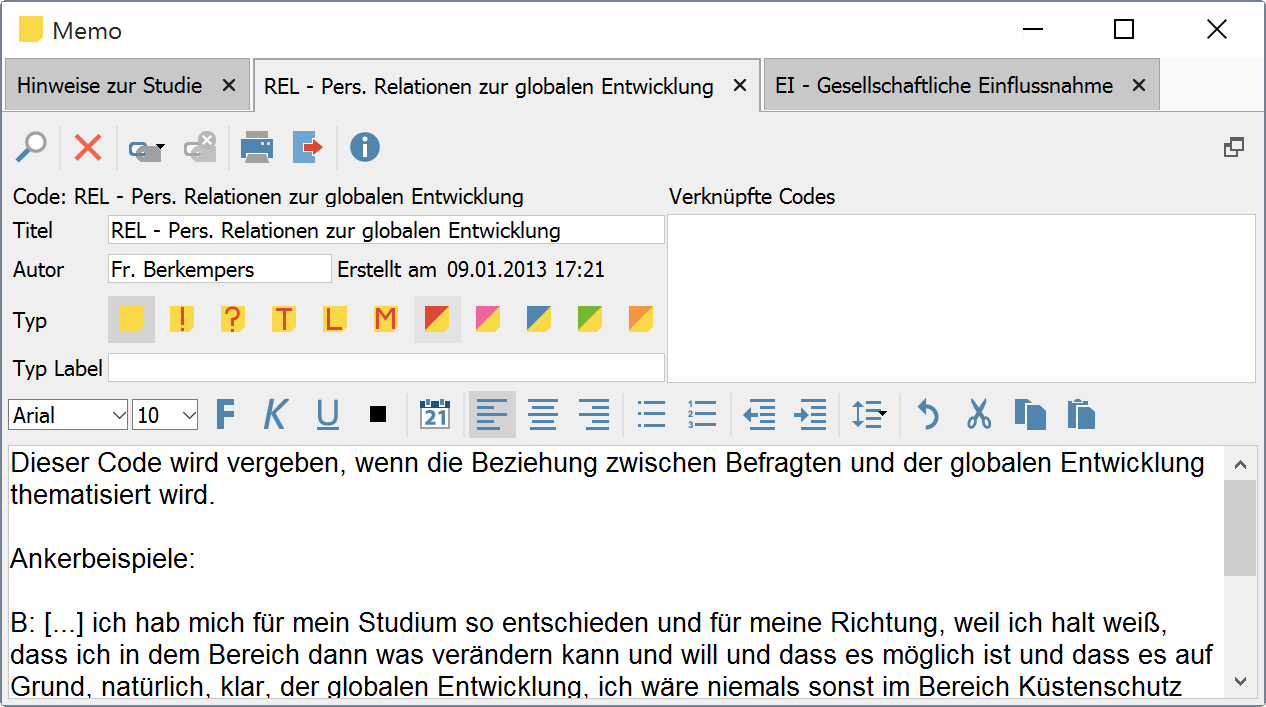Toggle underline formatting
The height and width of the screenshot is (707, 1266).
(327, 414)
